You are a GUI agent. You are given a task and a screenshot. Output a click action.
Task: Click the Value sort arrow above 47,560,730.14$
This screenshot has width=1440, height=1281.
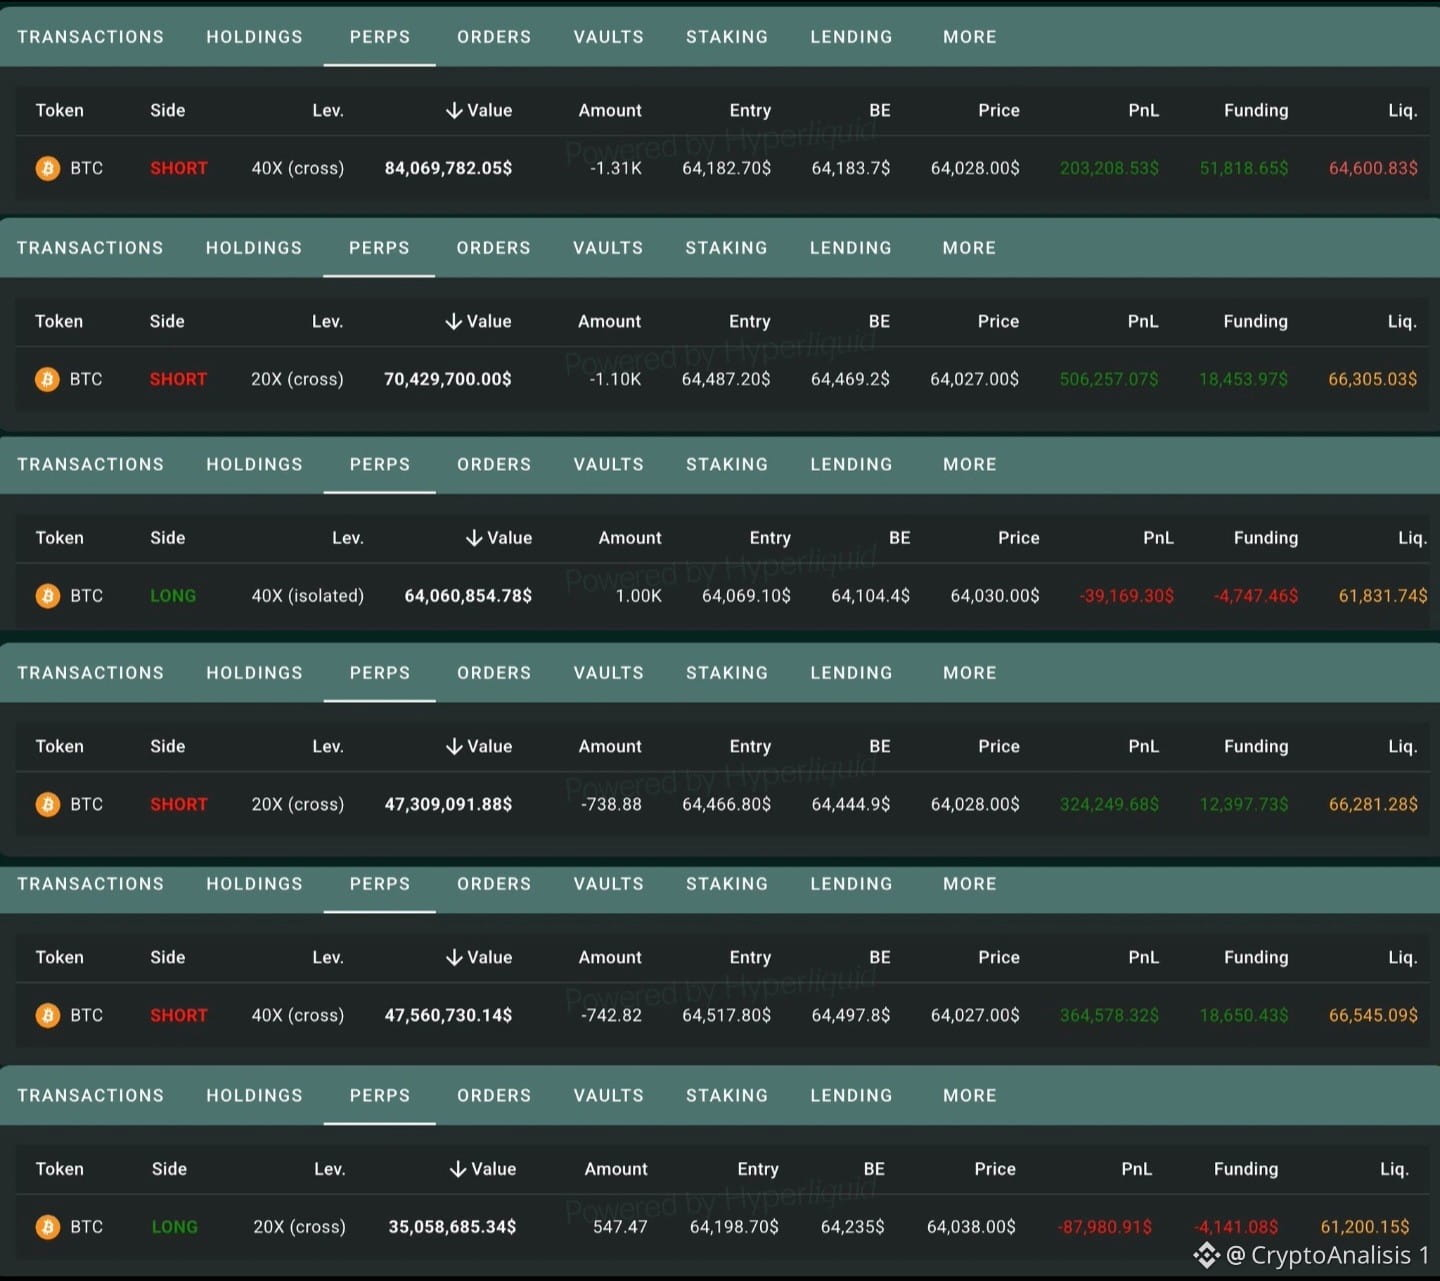453,957
